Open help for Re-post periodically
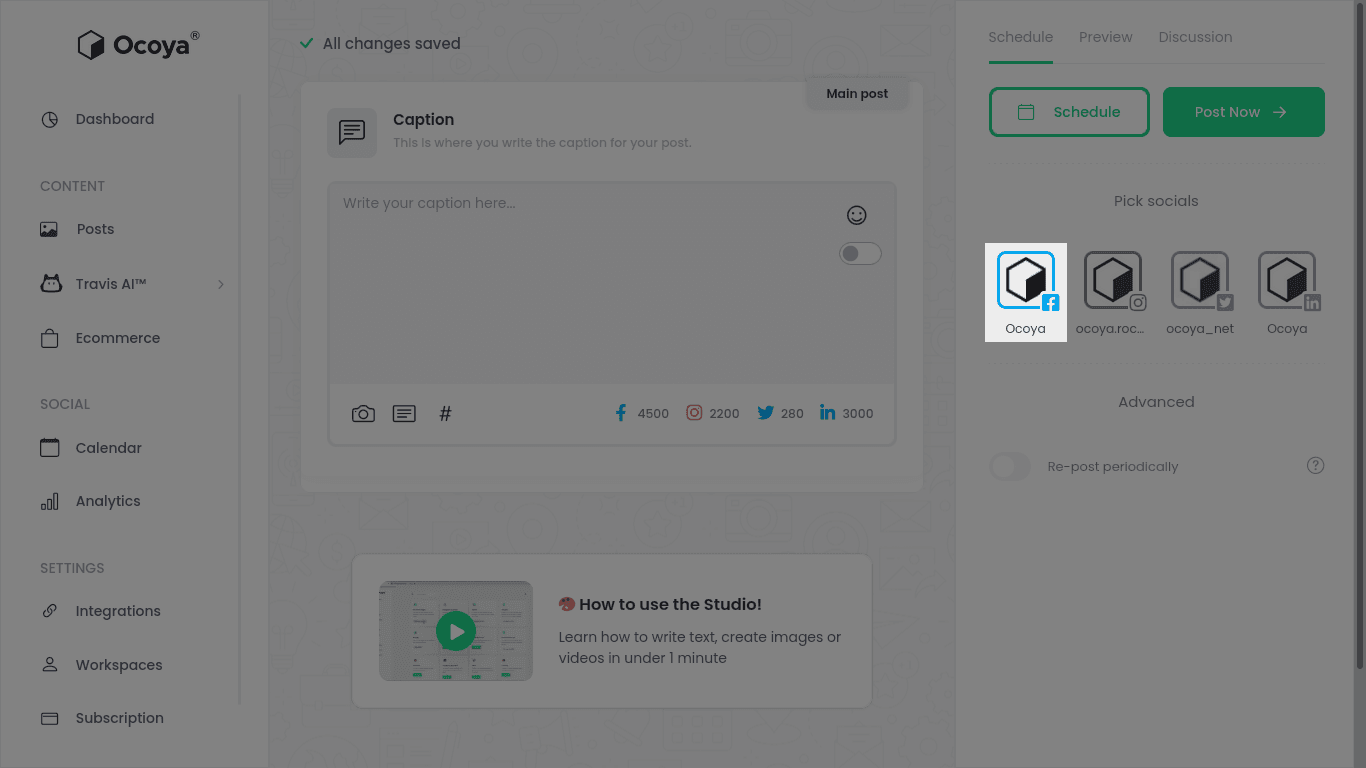1366x768 pixels. [1316, 466]
